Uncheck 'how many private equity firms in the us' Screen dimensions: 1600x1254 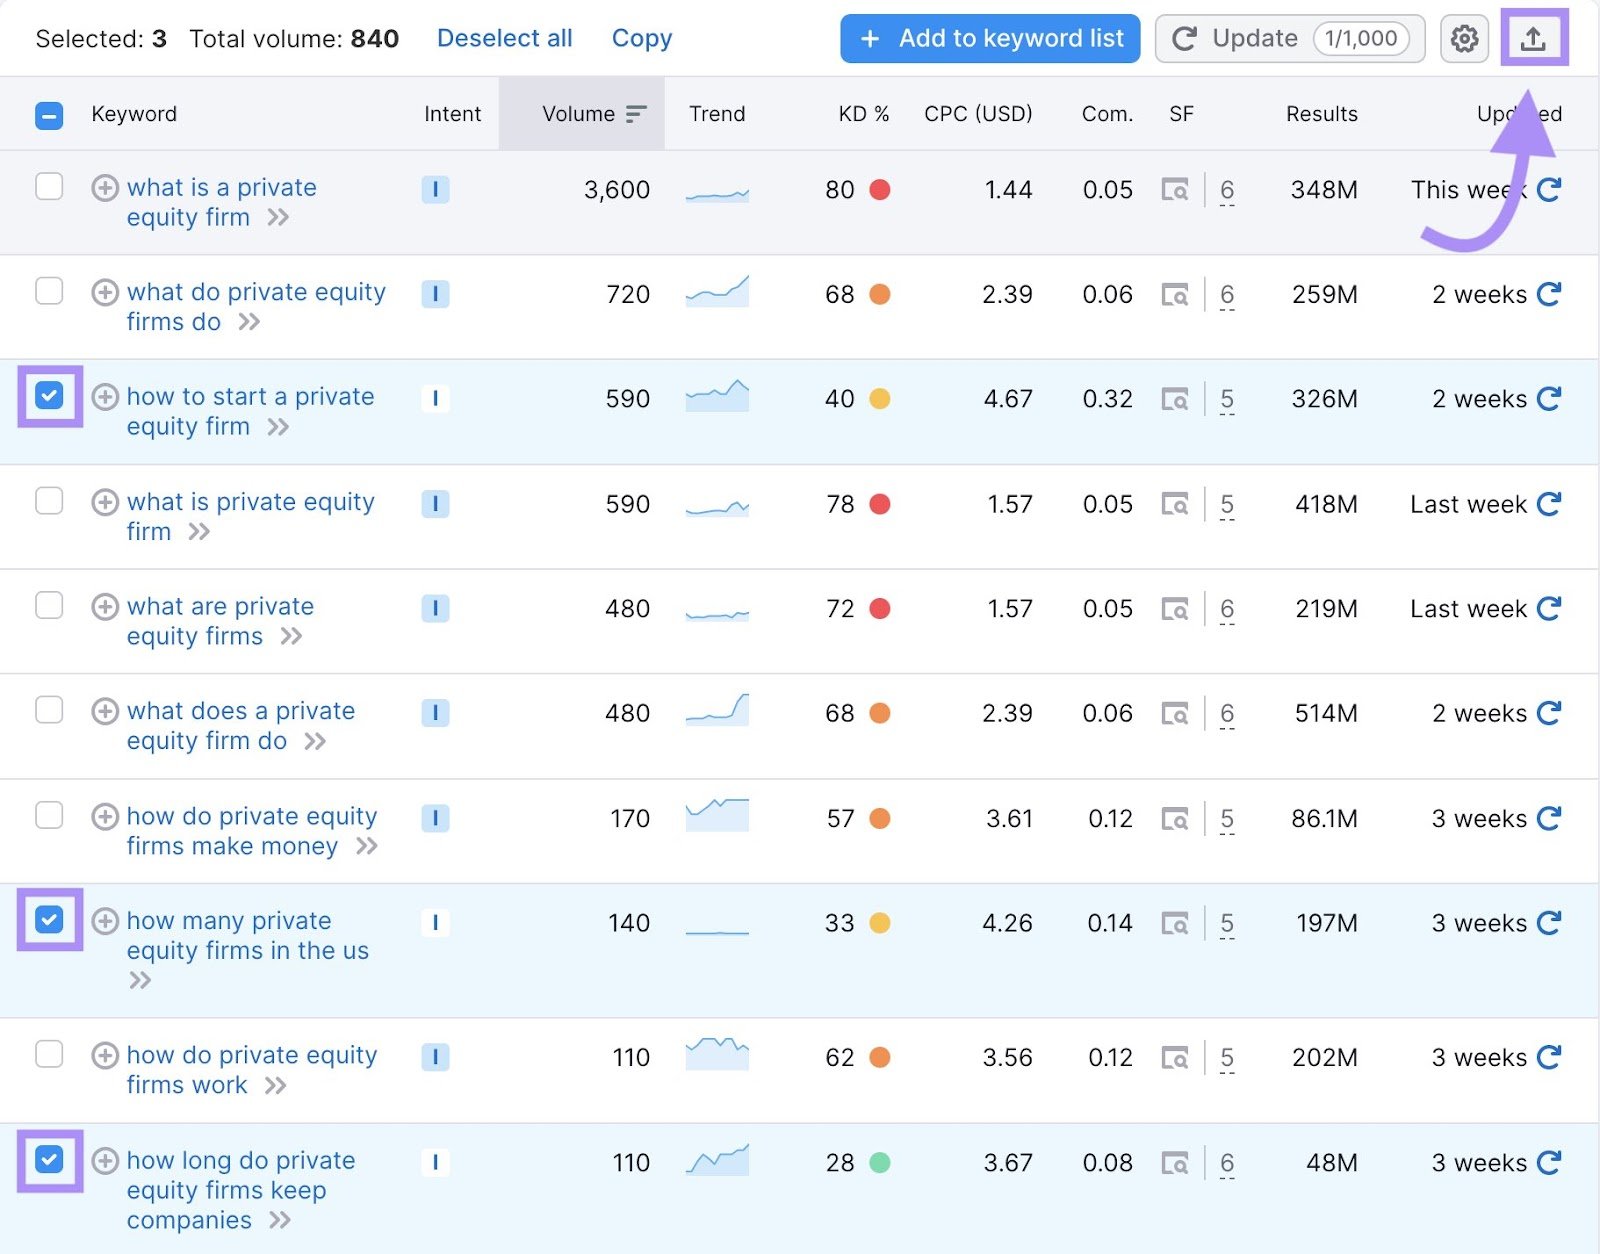coord(48,921)
